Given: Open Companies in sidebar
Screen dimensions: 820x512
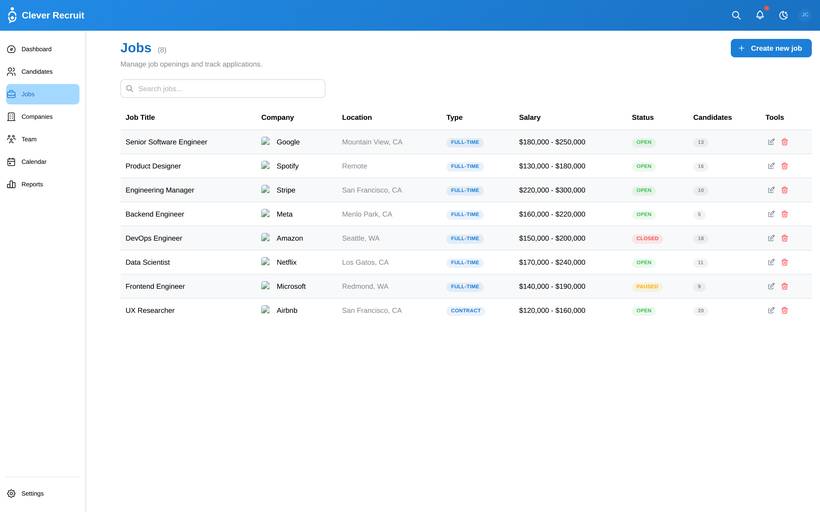Looking at the screenshot, I should [x=43, y=117].
